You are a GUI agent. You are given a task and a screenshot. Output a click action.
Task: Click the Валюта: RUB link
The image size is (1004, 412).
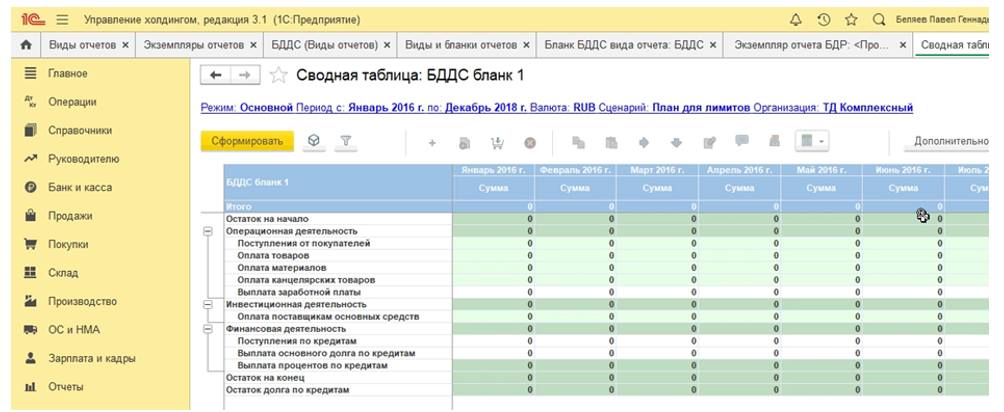click(563, 108)
